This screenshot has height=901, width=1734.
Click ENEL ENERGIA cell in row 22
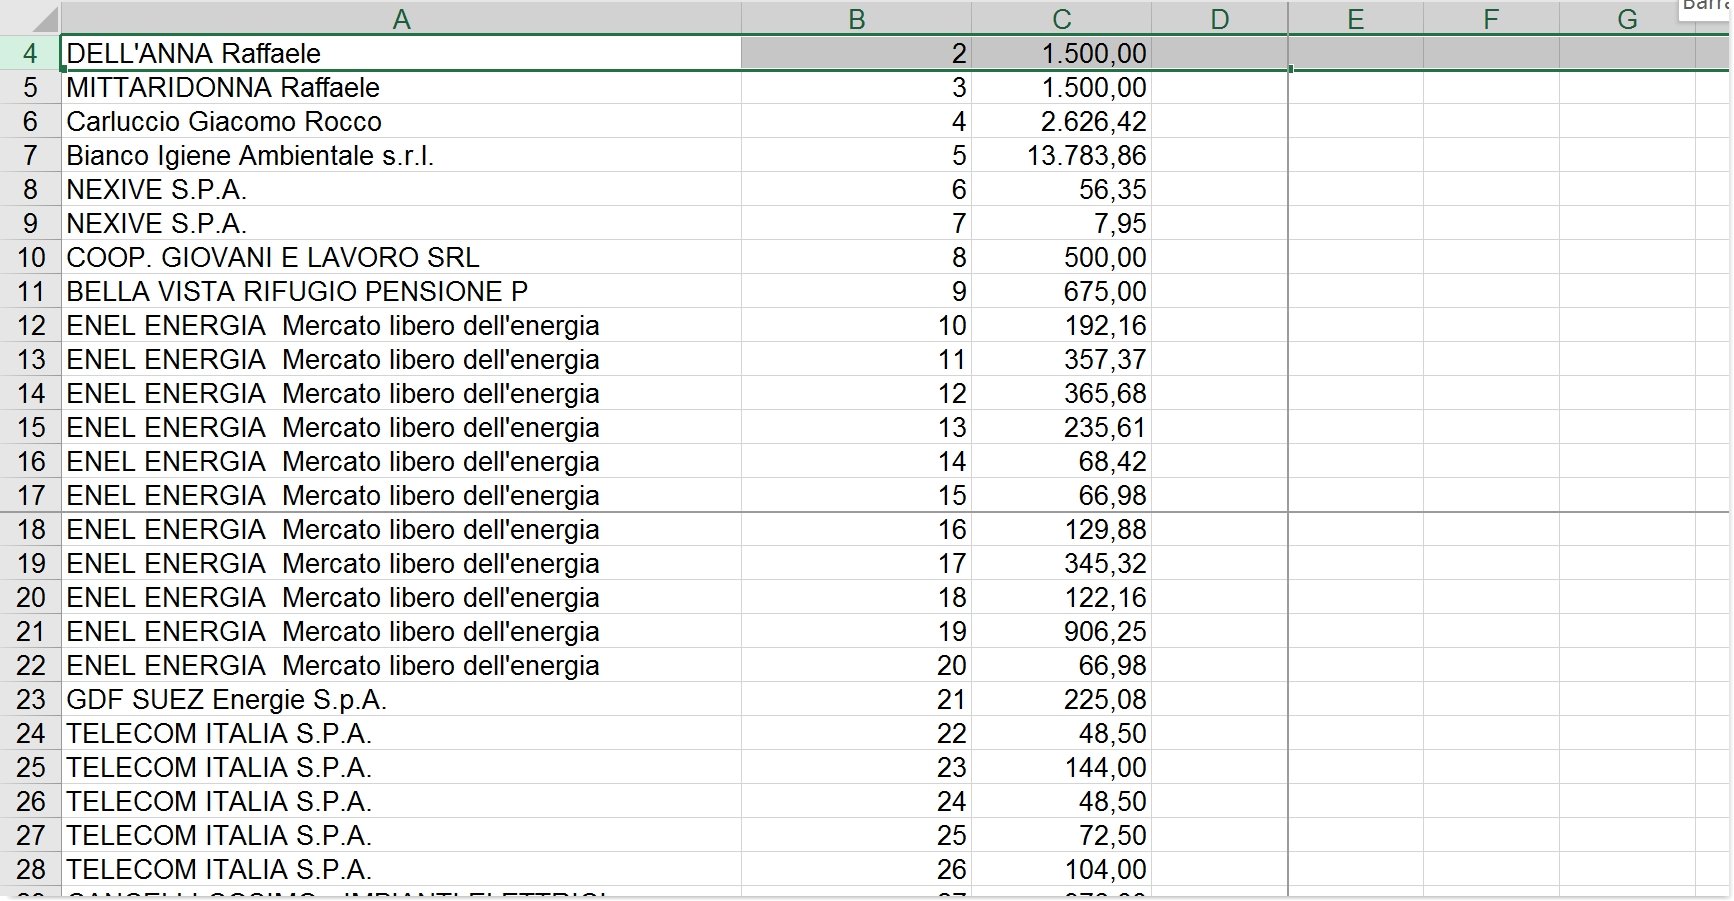click(x=401, y=665)
